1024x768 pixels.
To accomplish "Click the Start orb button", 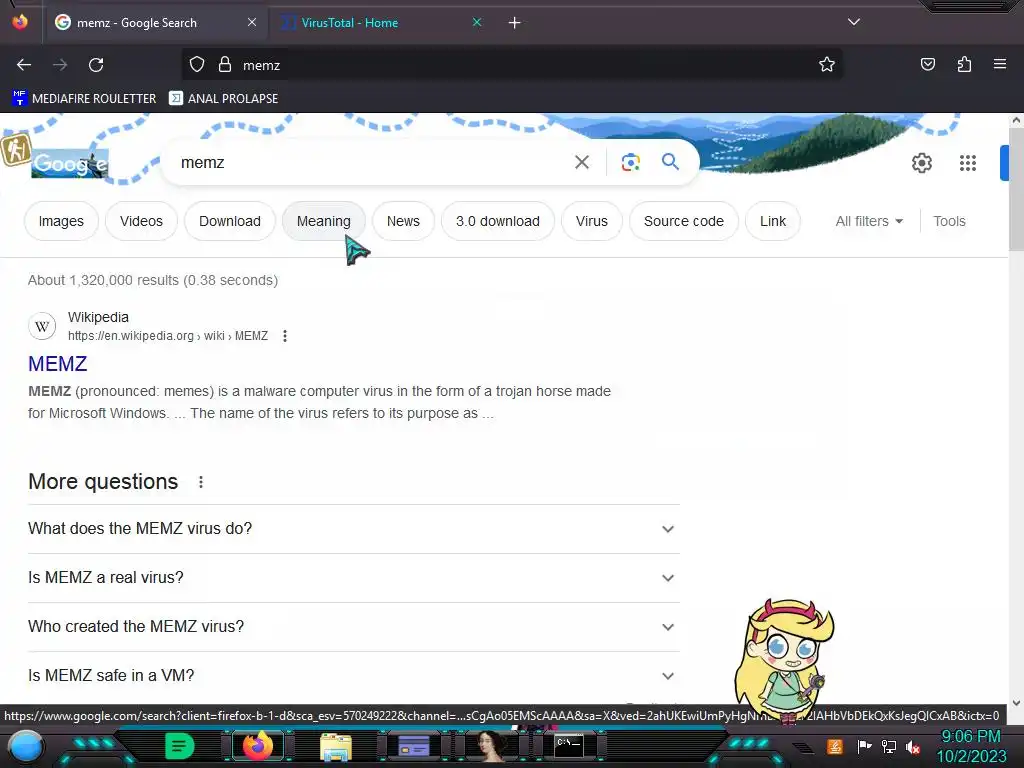I will (25, 747).
